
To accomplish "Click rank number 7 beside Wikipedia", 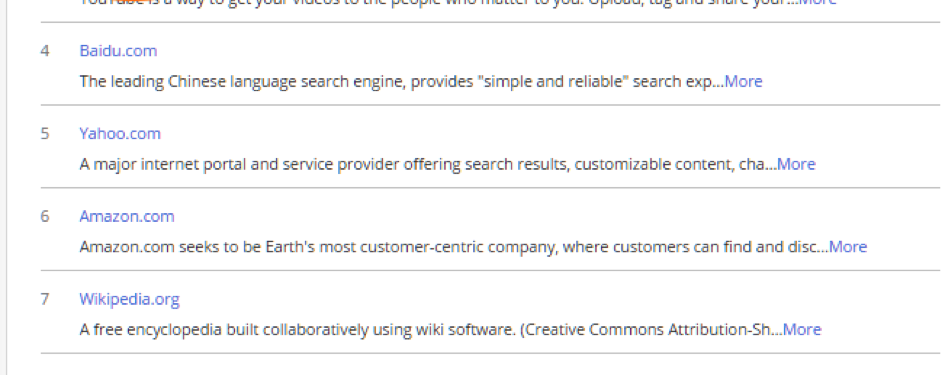I will point(45,299).
